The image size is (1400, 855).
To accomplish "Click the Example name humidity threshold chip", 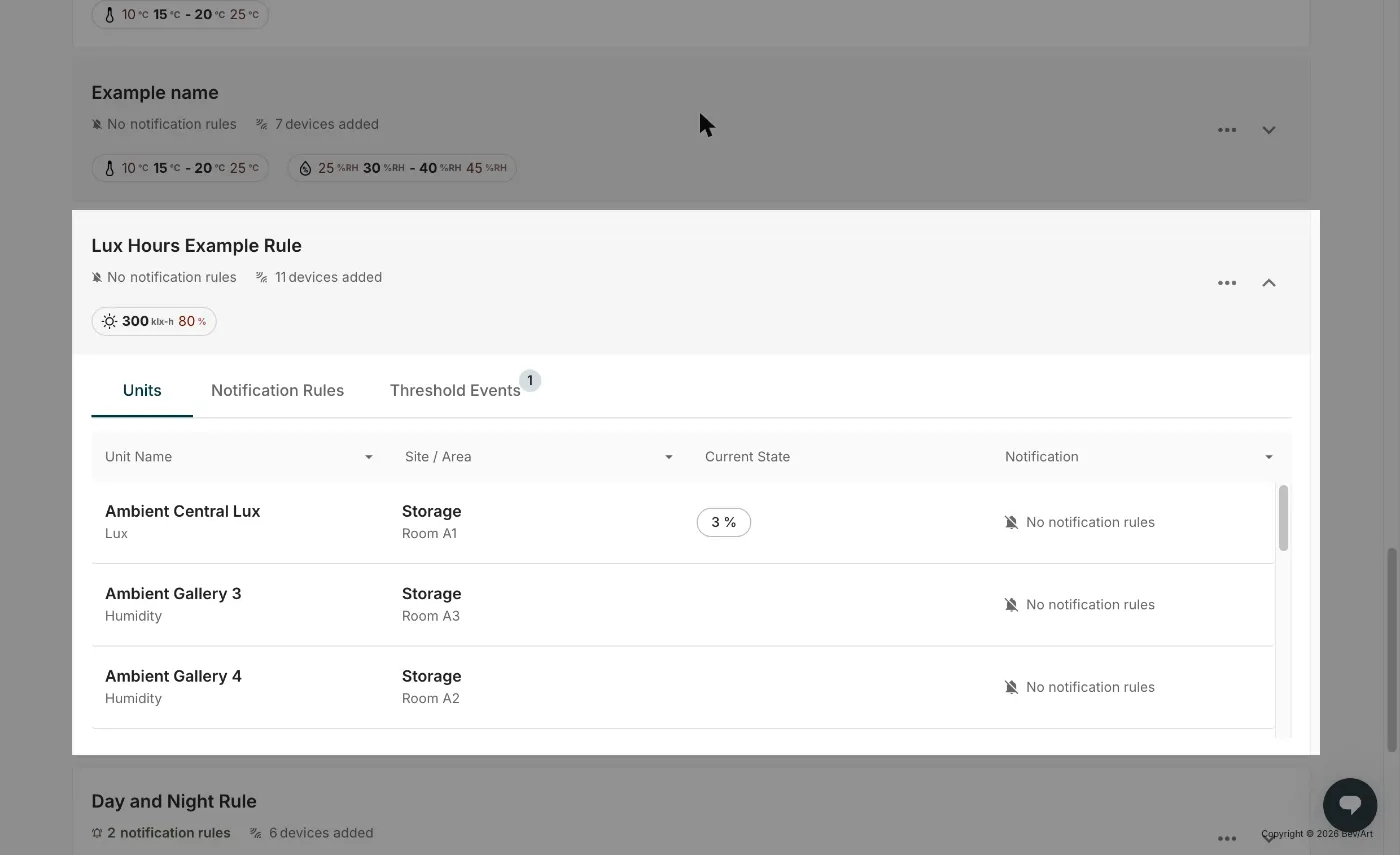I will [x=402, y=168].
